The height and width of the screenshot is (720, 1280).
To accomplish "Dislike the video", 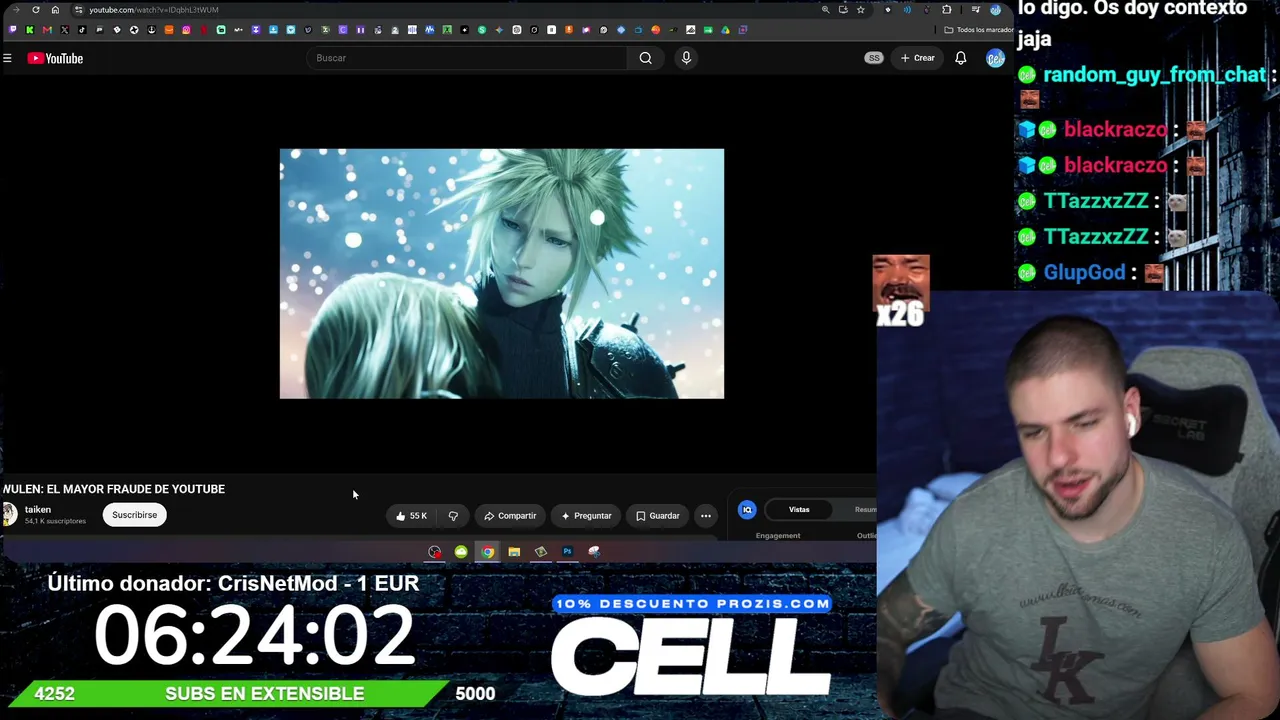I will point(453,516).
